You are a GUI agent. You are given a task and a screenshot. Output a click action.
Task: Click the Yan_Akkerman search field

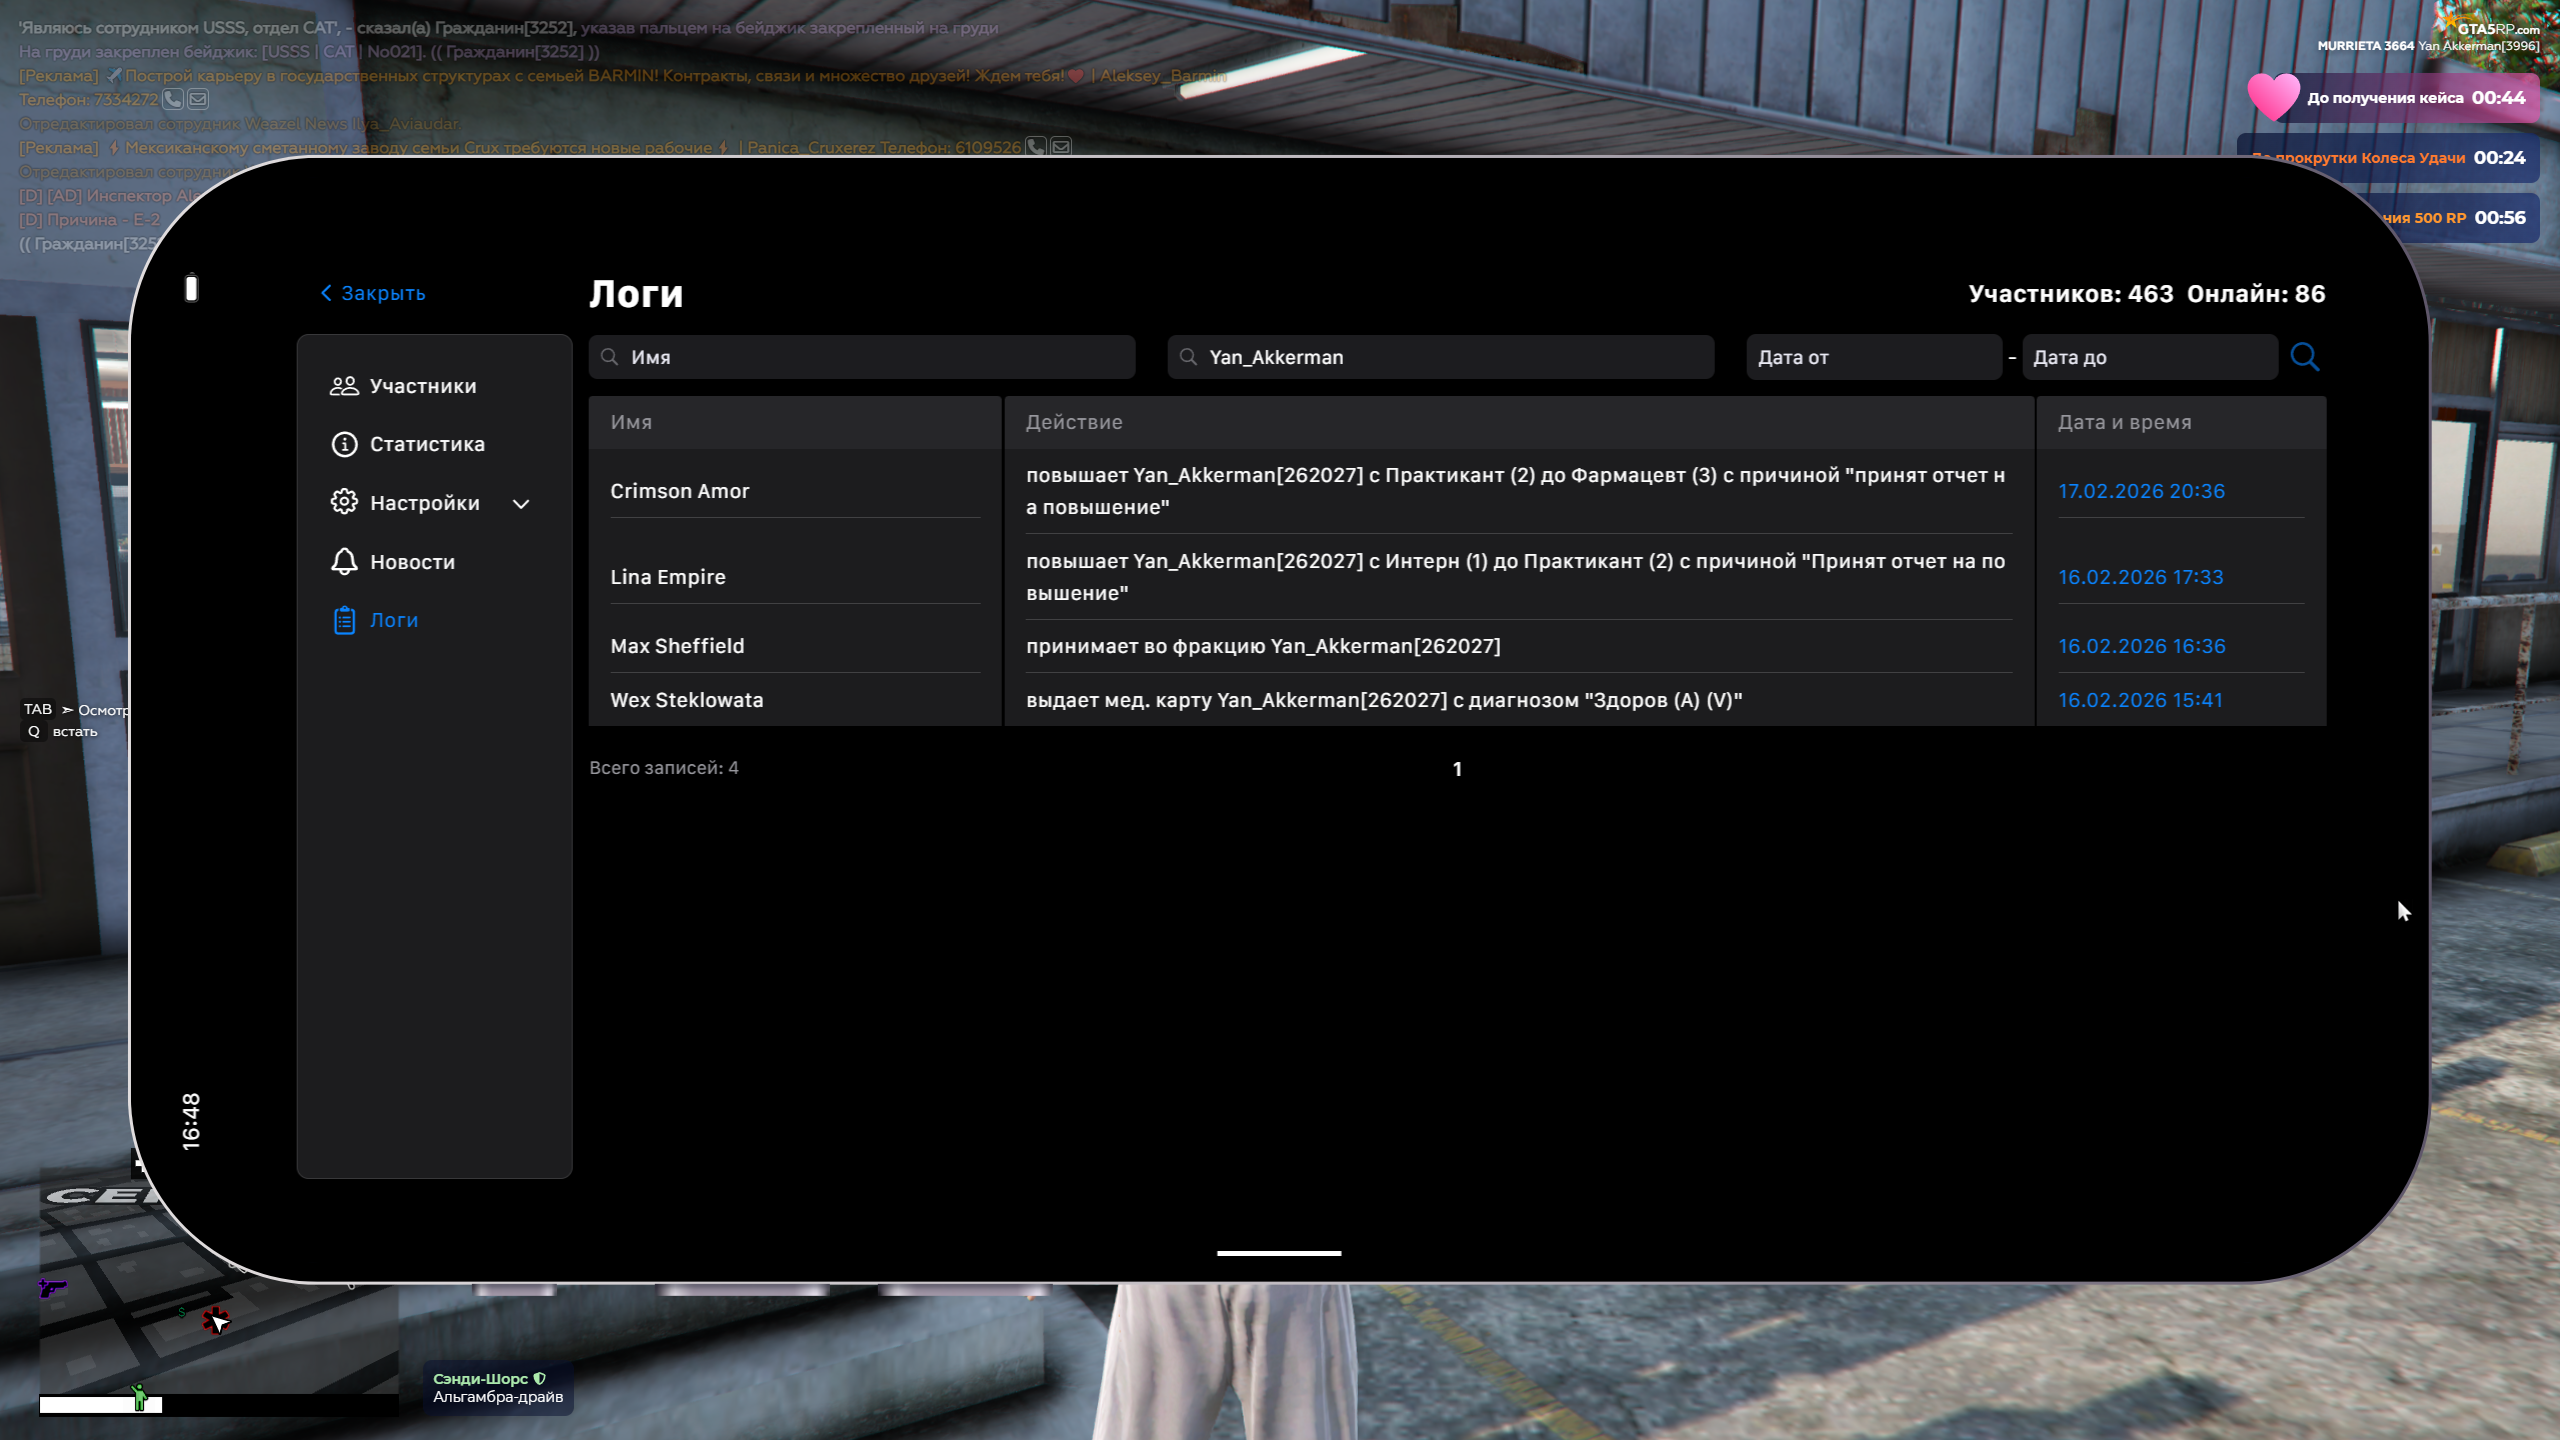tap(1440, 357)
